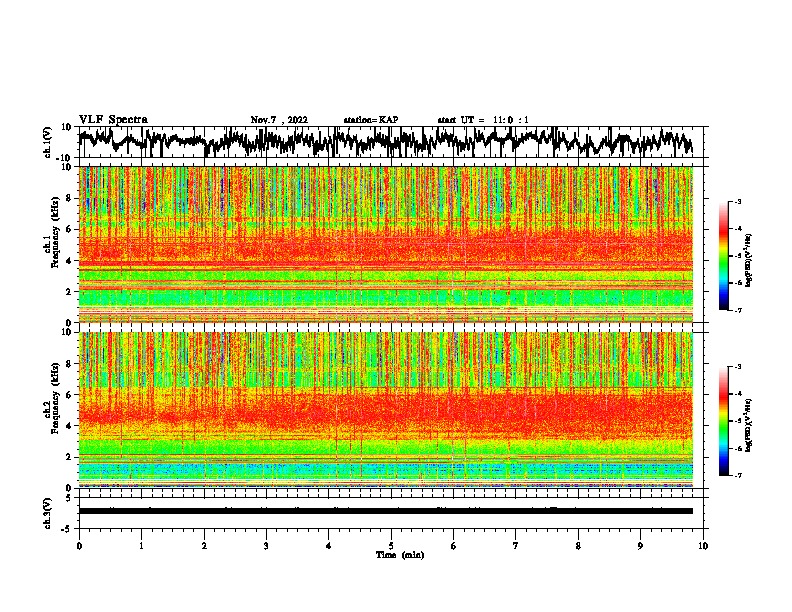Click the "1" minute tick on time axis
The height and width of the screenshot is (612, 792).
[141, 546]
